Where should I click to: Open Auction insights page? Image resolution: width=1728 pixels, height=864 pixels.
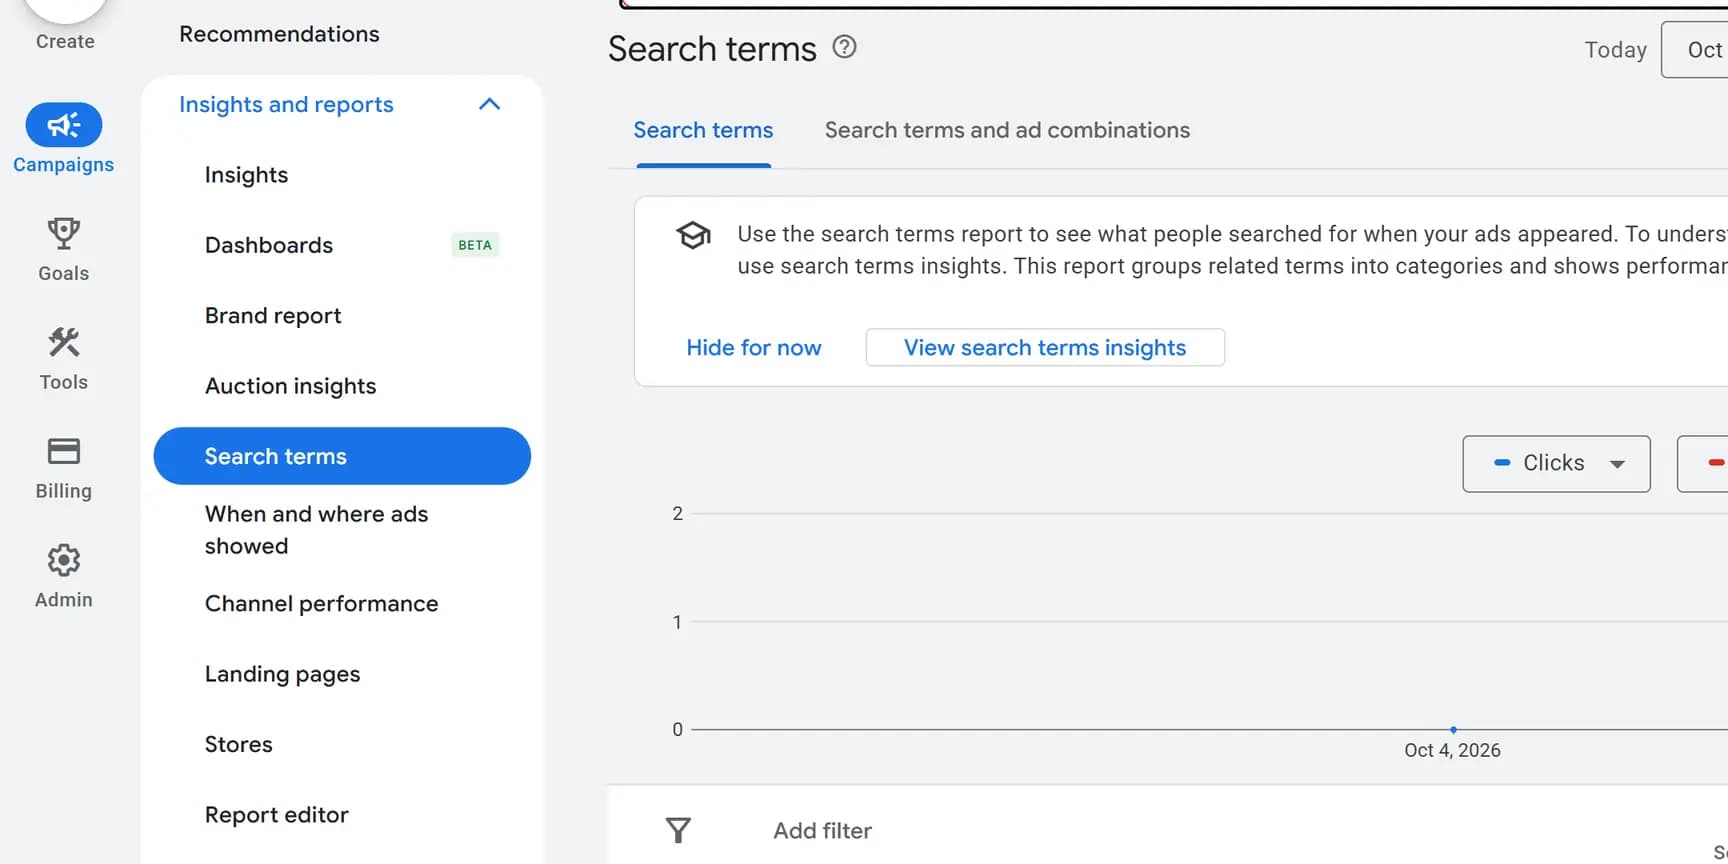click(290, 386)
